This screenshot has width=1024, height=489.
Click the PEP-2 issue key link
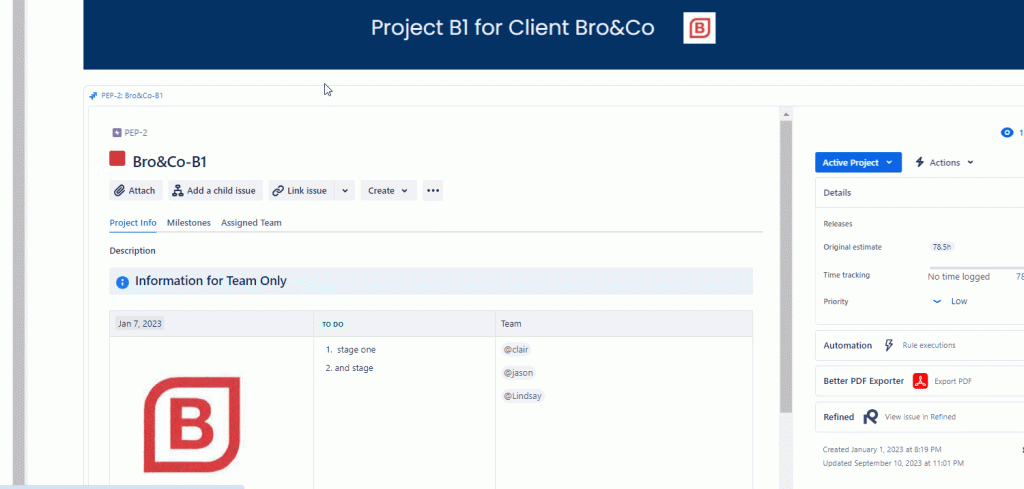point(136,133)
